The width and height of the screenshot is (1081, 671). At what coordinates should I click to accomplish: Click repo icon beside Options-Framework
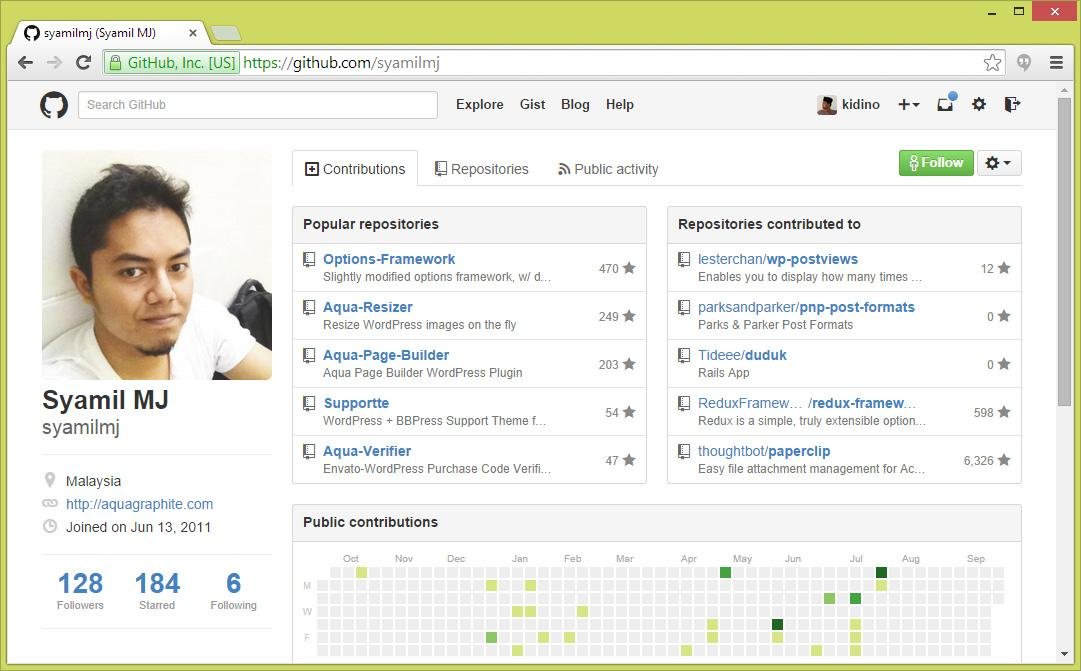[x=309, y=259]
